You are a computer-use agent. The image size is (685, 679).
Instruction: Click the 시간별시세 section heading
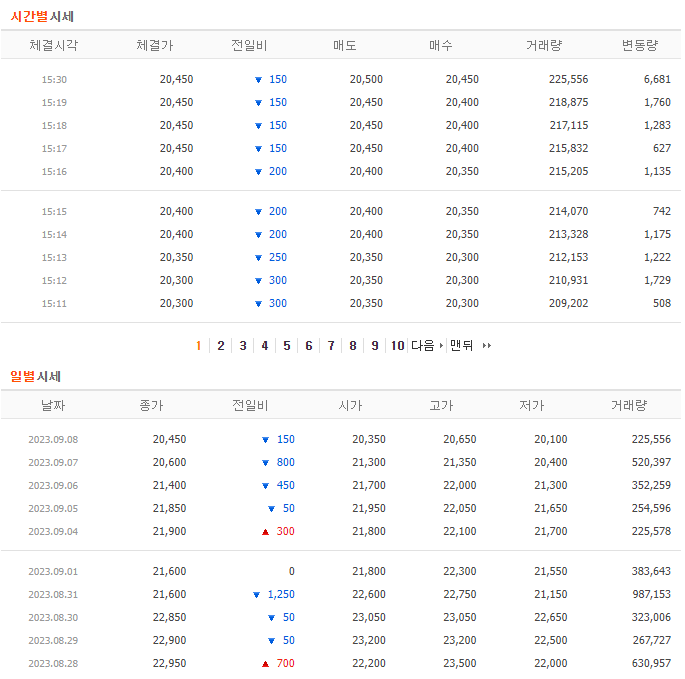coord(42,17)
